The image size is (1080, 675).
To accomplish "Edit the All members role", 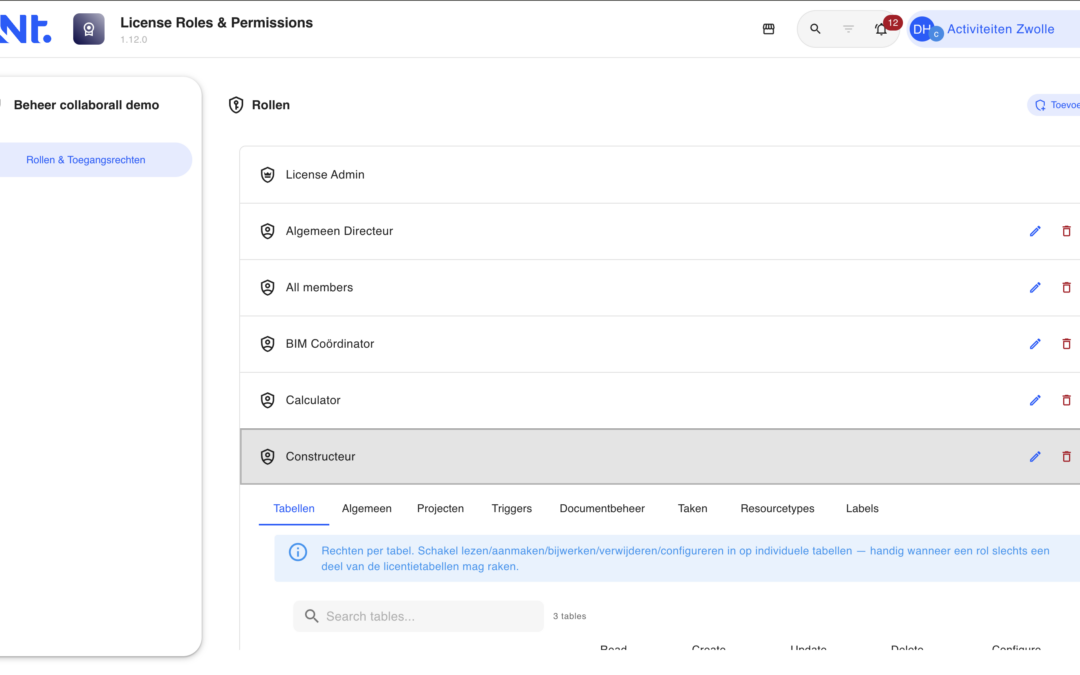I will (x=1035, y=288).
